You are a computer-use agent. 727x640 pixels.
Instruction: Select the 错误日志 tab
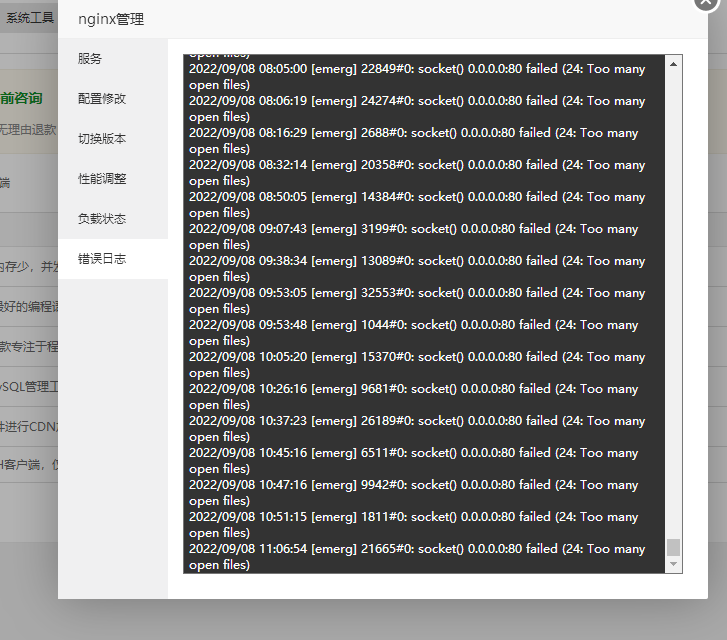[x=113, y=259]
